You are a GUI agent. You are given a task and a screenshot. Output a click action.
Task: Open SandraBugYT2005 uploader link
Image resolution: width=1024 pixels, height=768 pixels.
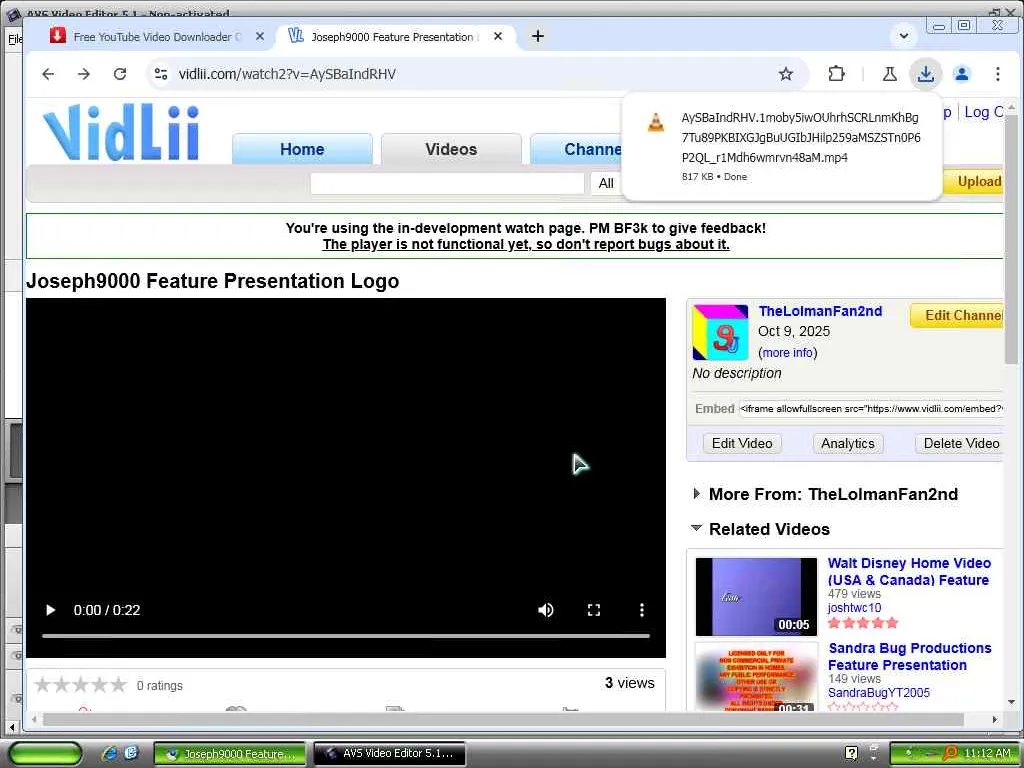pos(878,692)
